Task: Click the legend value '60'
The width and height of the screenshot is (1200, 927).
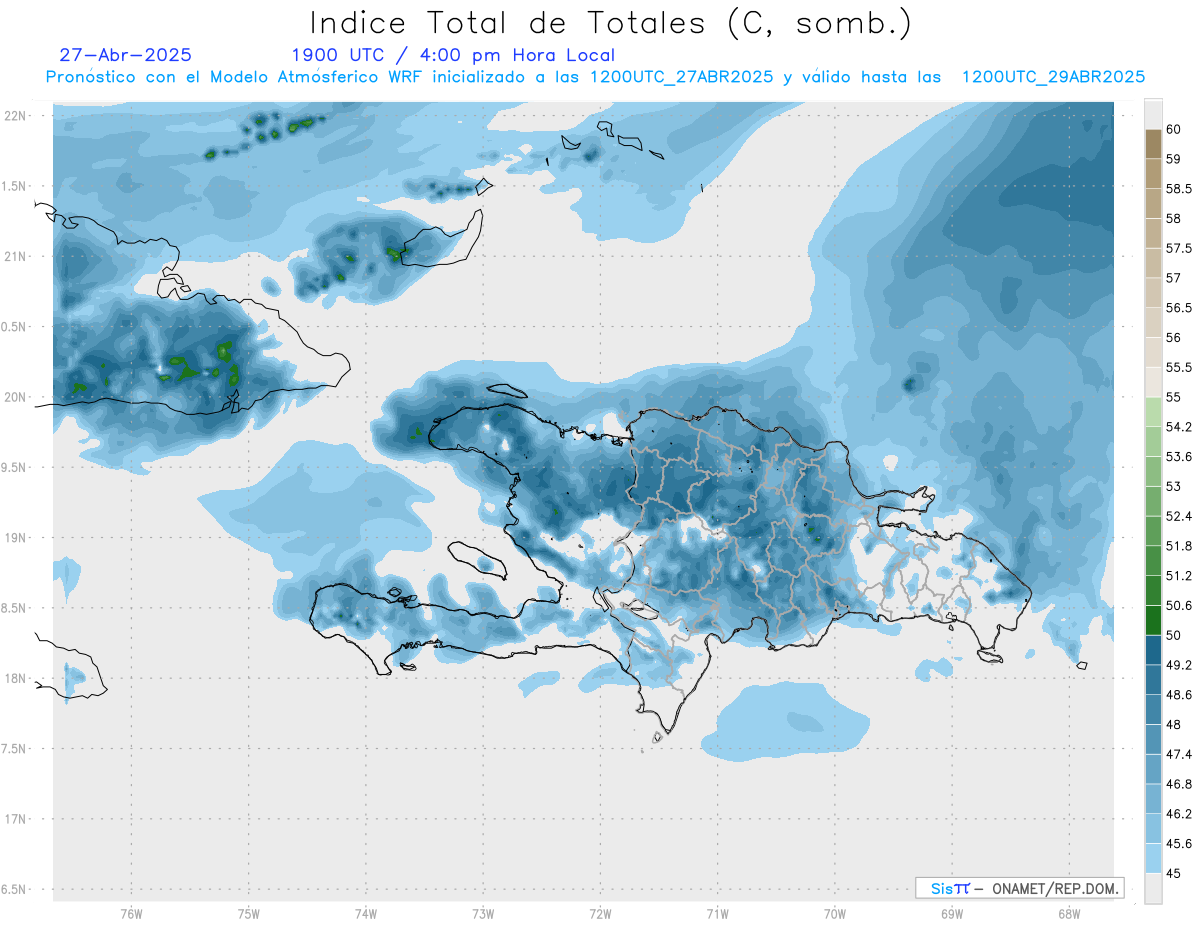Action: point(1173,129)
